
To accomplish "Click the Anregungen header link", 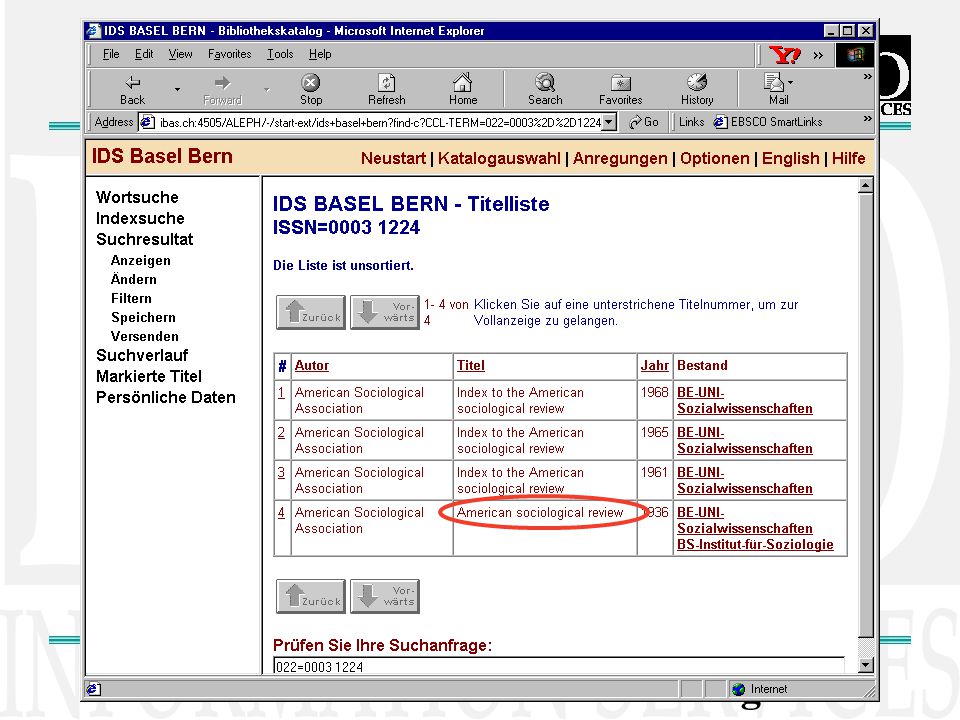I will click(x=620, y=159).
